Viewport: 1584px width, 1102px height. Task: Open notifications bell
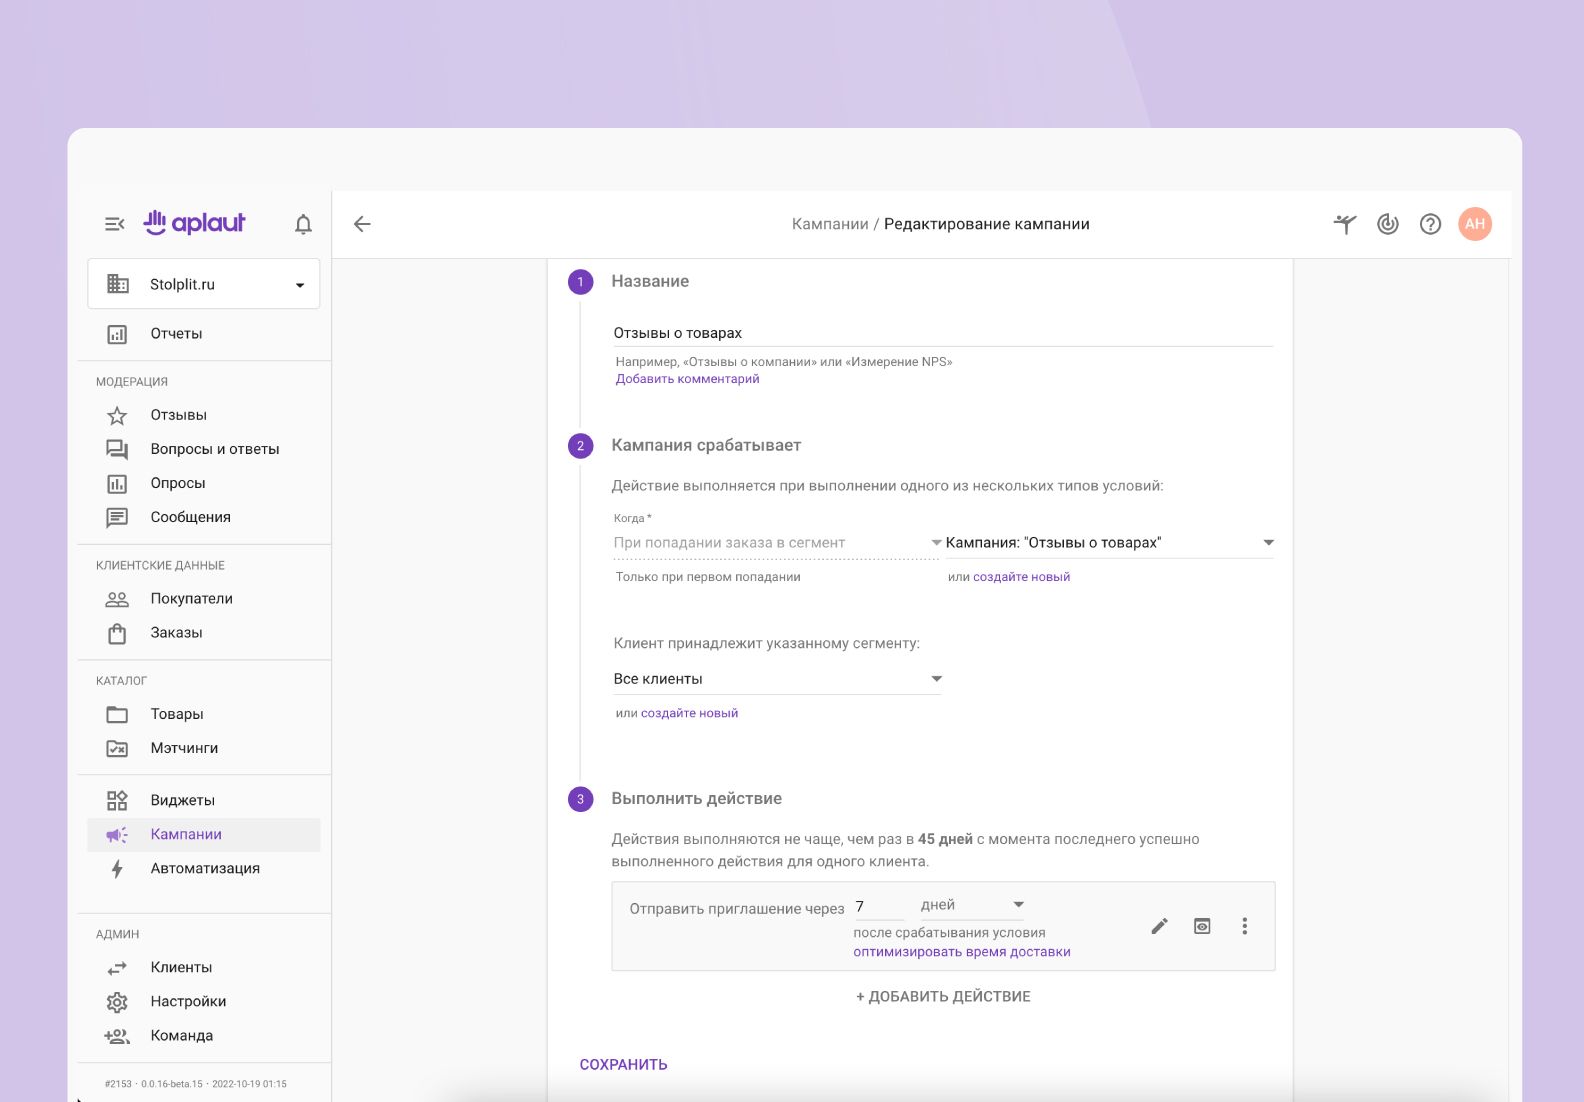[303, 224]
